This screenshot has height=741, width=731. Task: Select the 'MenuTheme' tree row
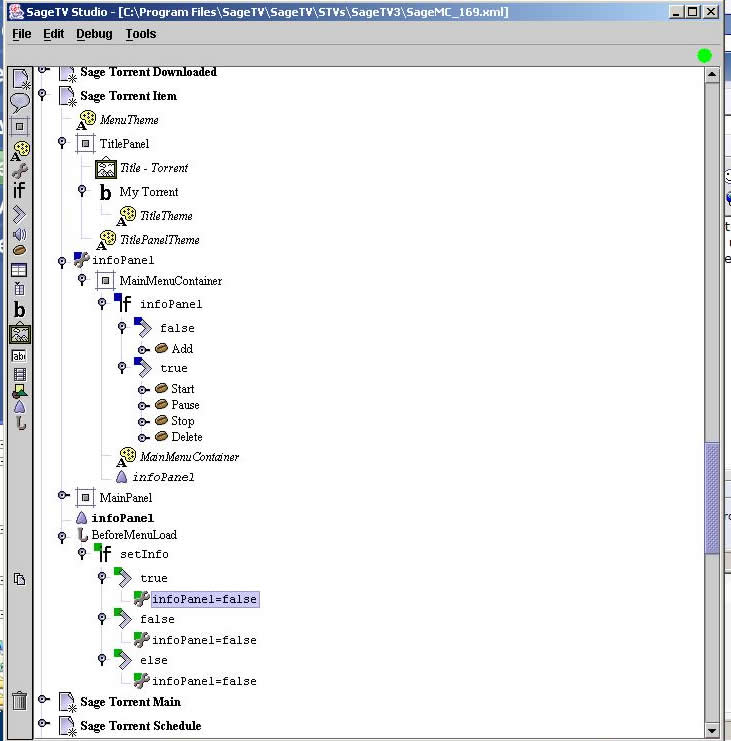click(129, 120)
